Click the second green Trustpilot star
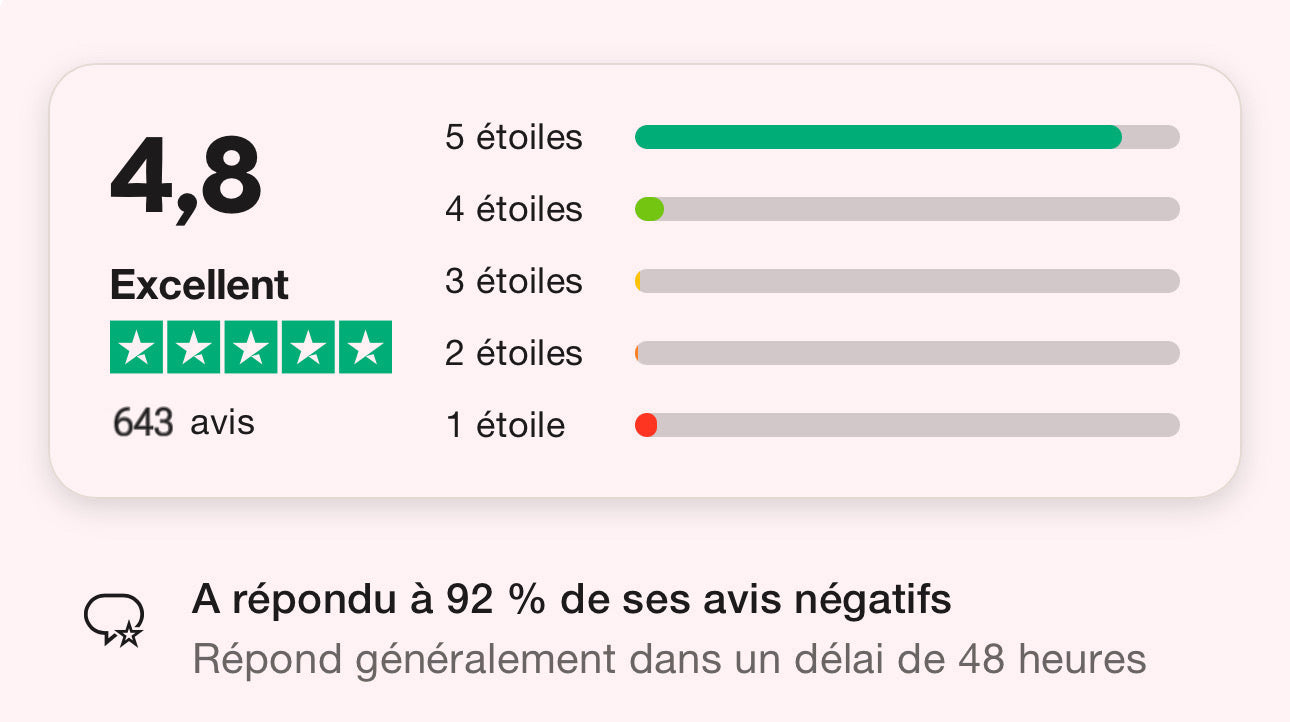 coord(193,347)
